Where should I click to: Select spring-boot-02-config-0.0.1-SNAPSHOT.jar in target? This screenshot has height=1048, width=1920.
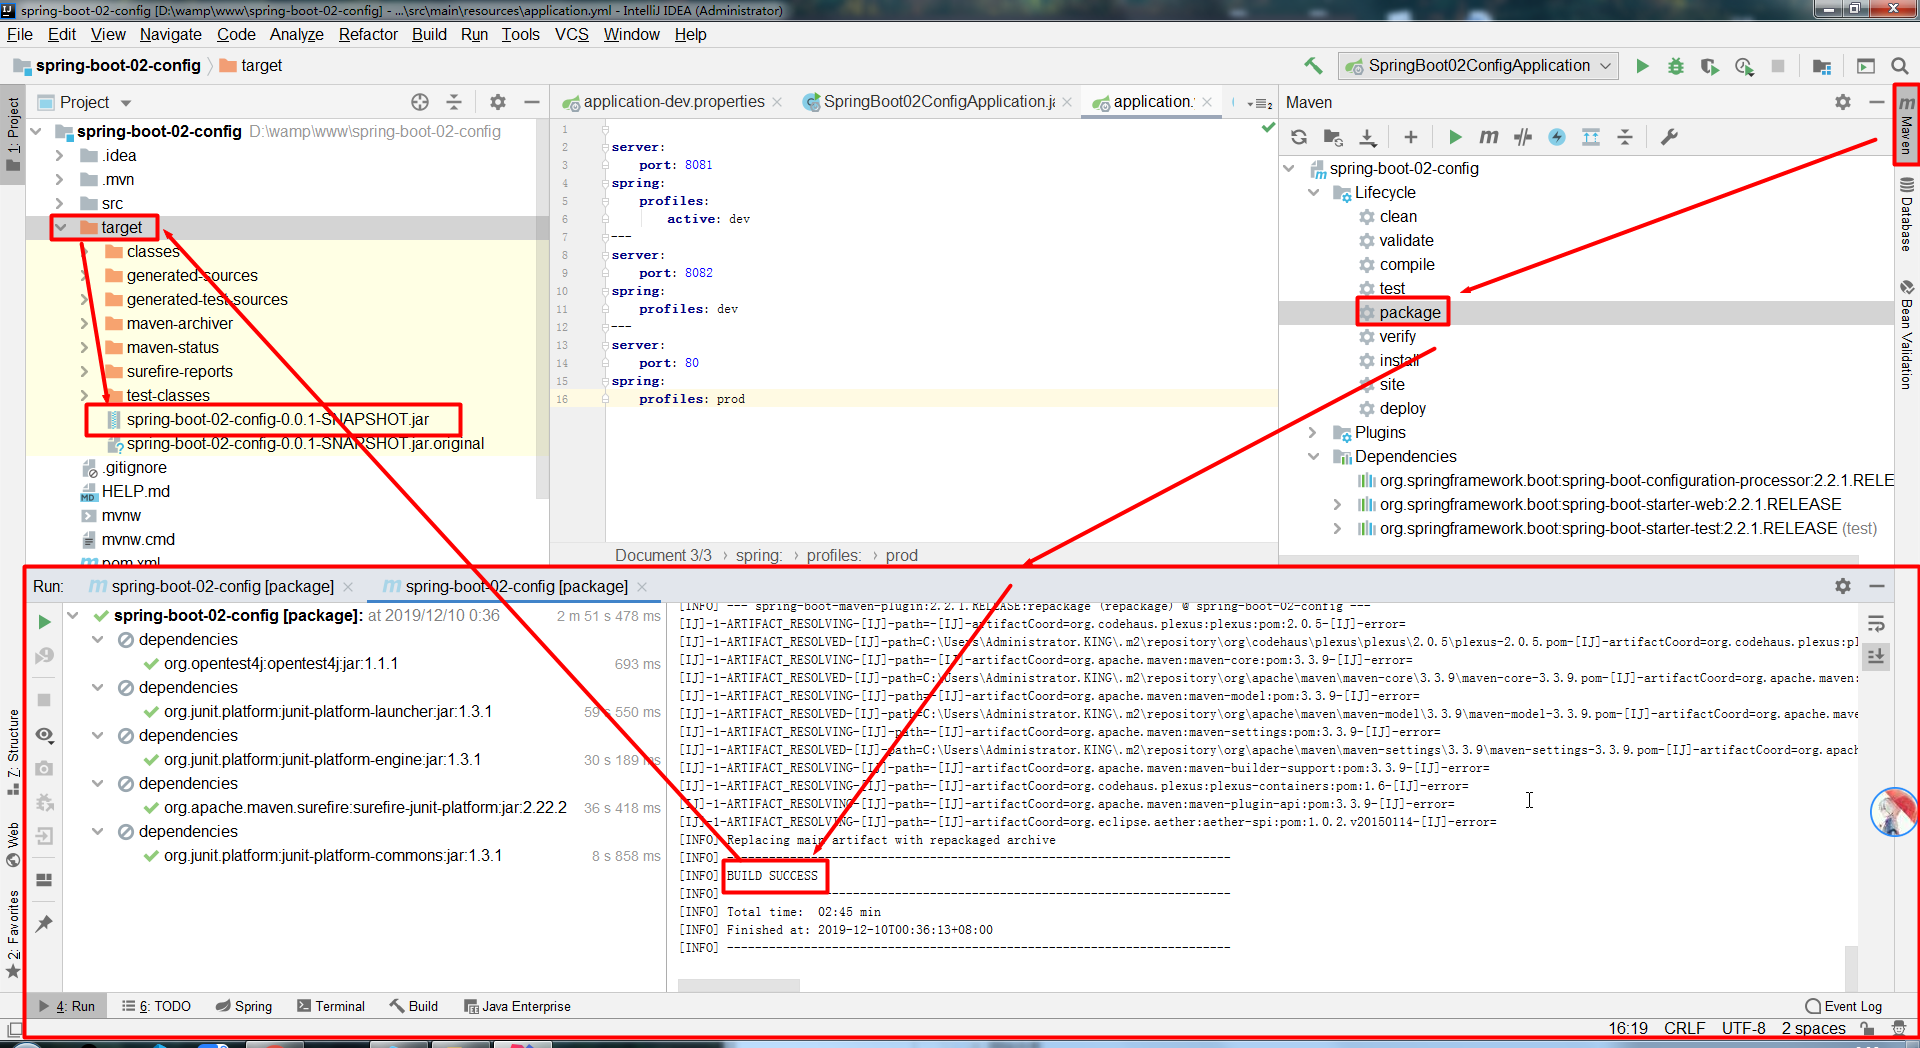(277, 420)
